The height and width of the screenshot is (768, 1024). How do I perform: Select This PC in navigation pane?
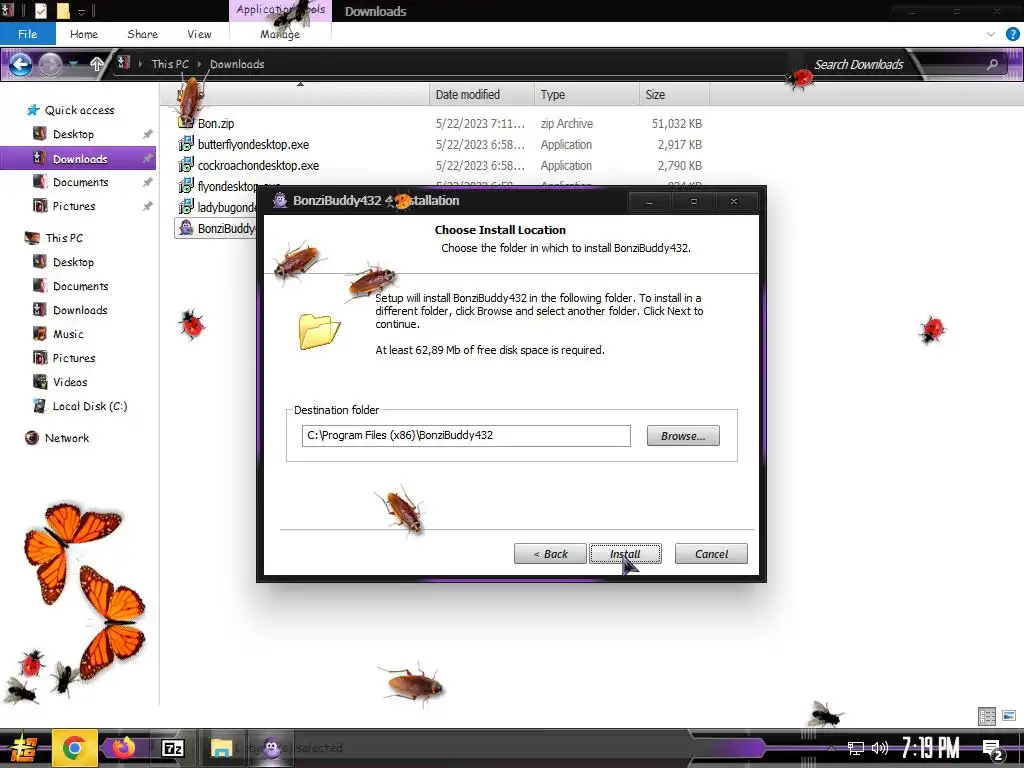(64, 238)
